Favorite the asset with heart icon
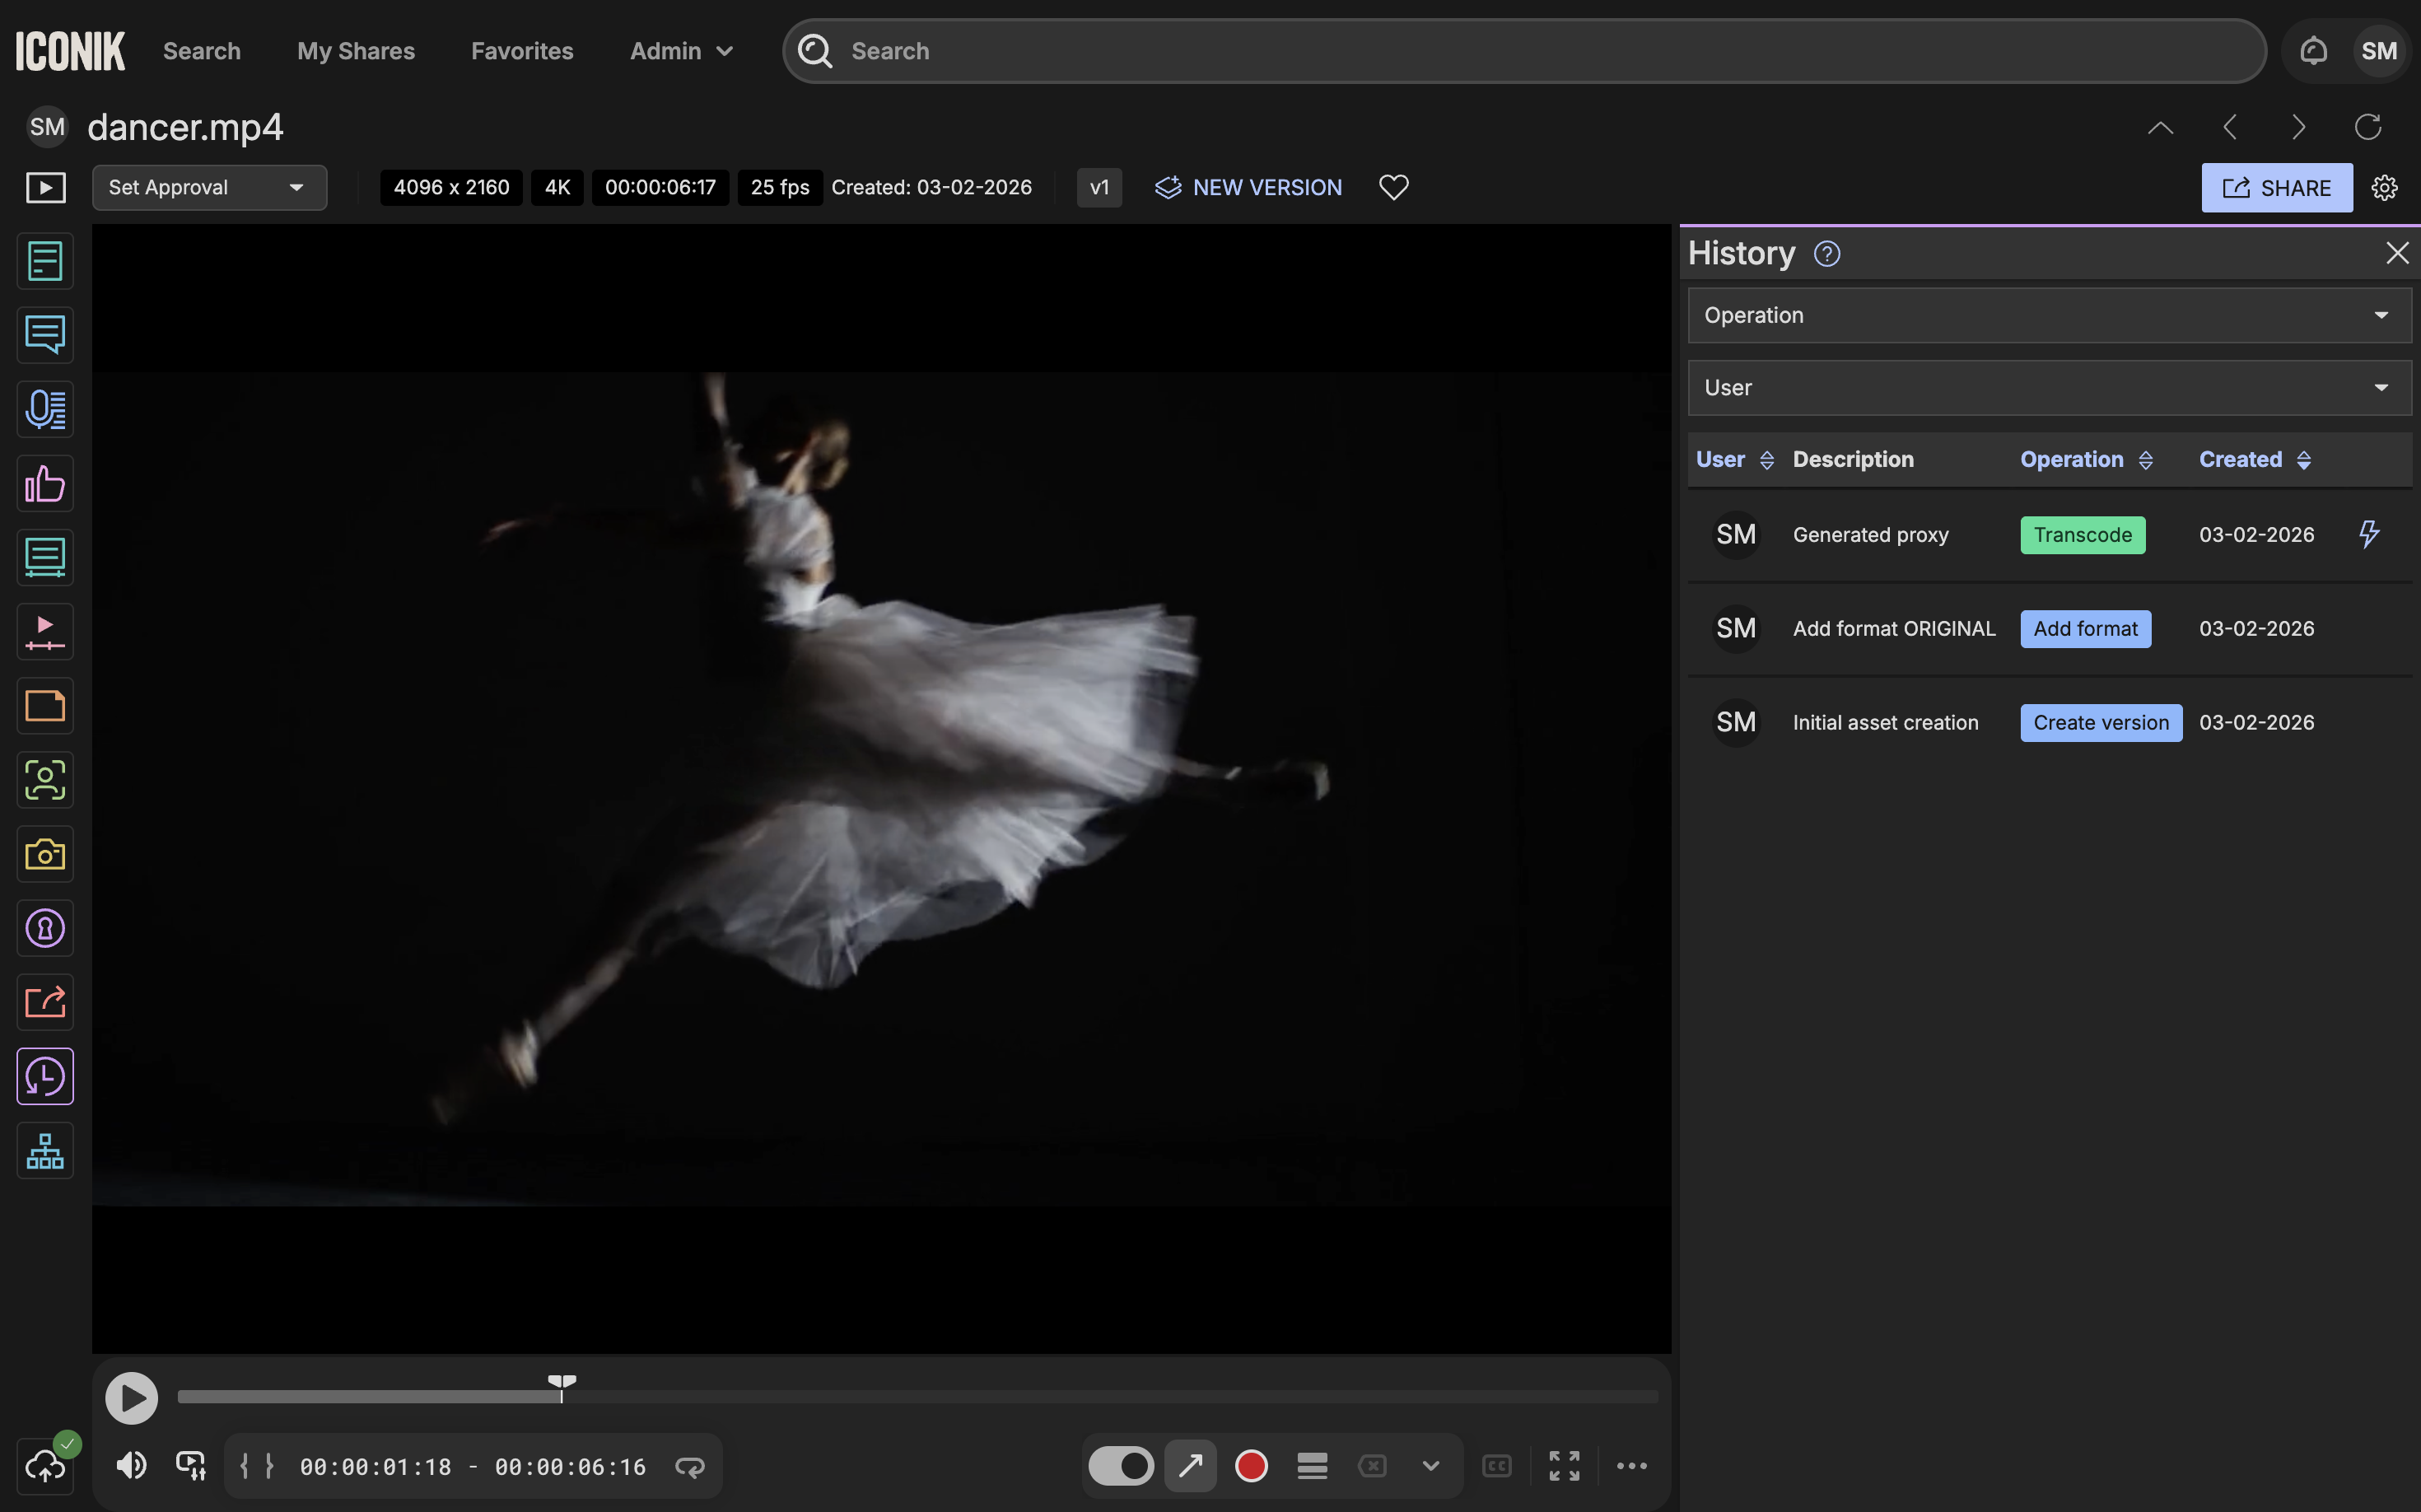 [1393, 187]
